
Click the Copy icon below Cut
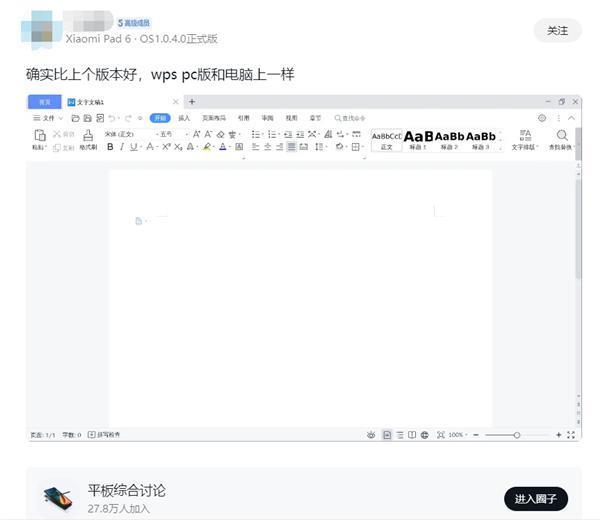(57, 148)
